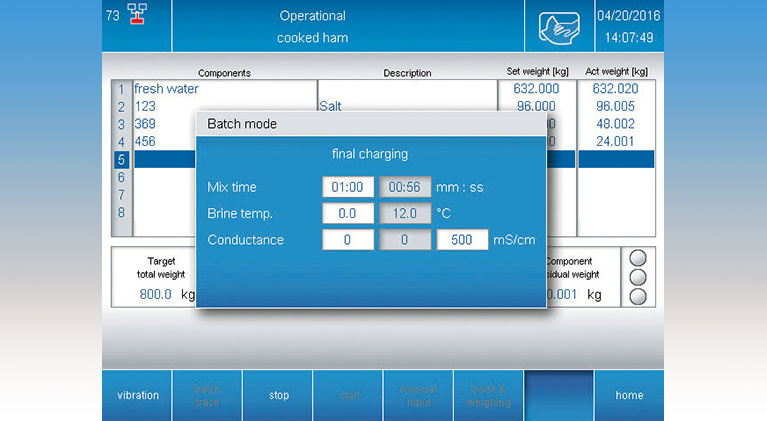The image size is (767, 421).
Task: Select the fresh water component row
Action: point(225,89)
